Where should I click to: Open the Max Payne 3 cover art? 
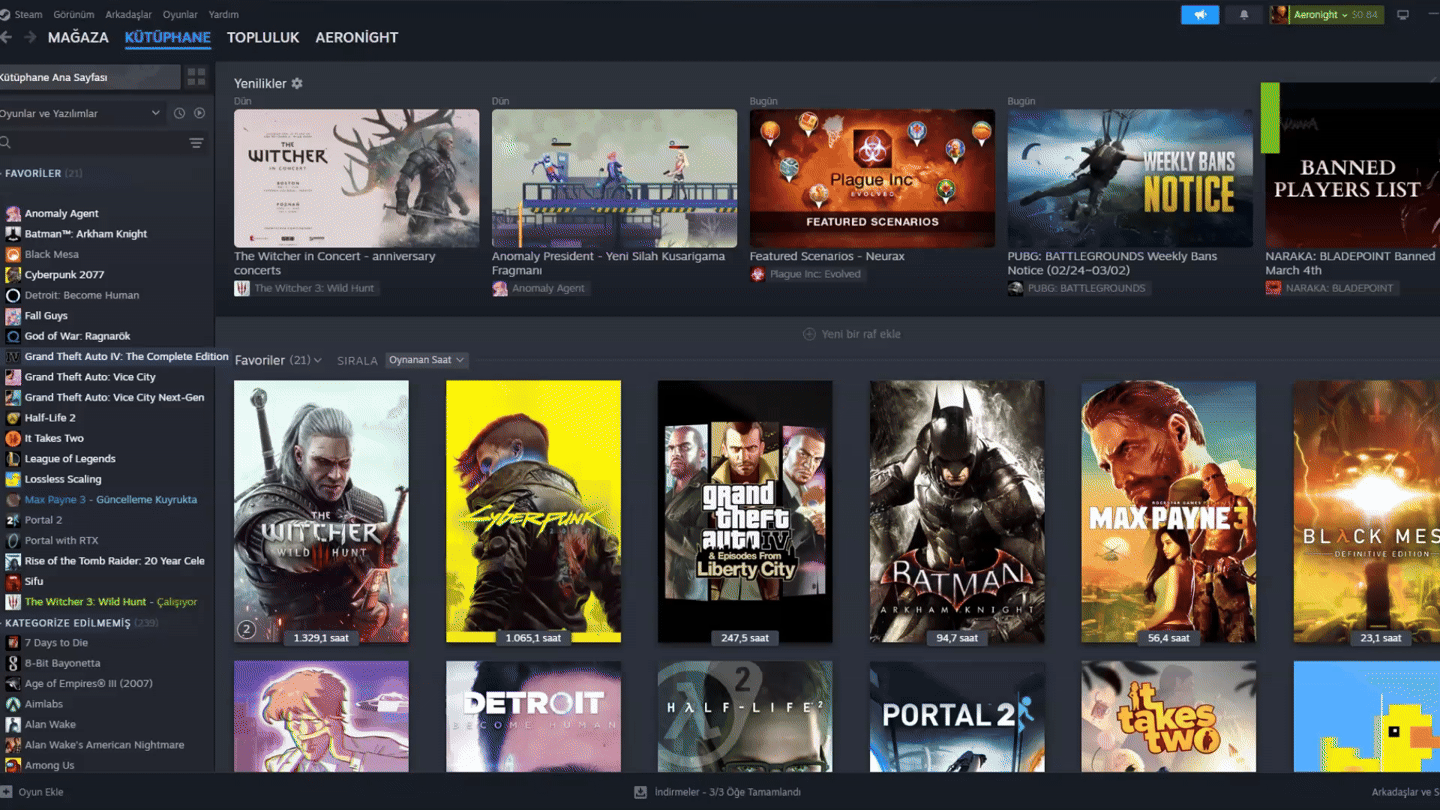[1168, 511]
